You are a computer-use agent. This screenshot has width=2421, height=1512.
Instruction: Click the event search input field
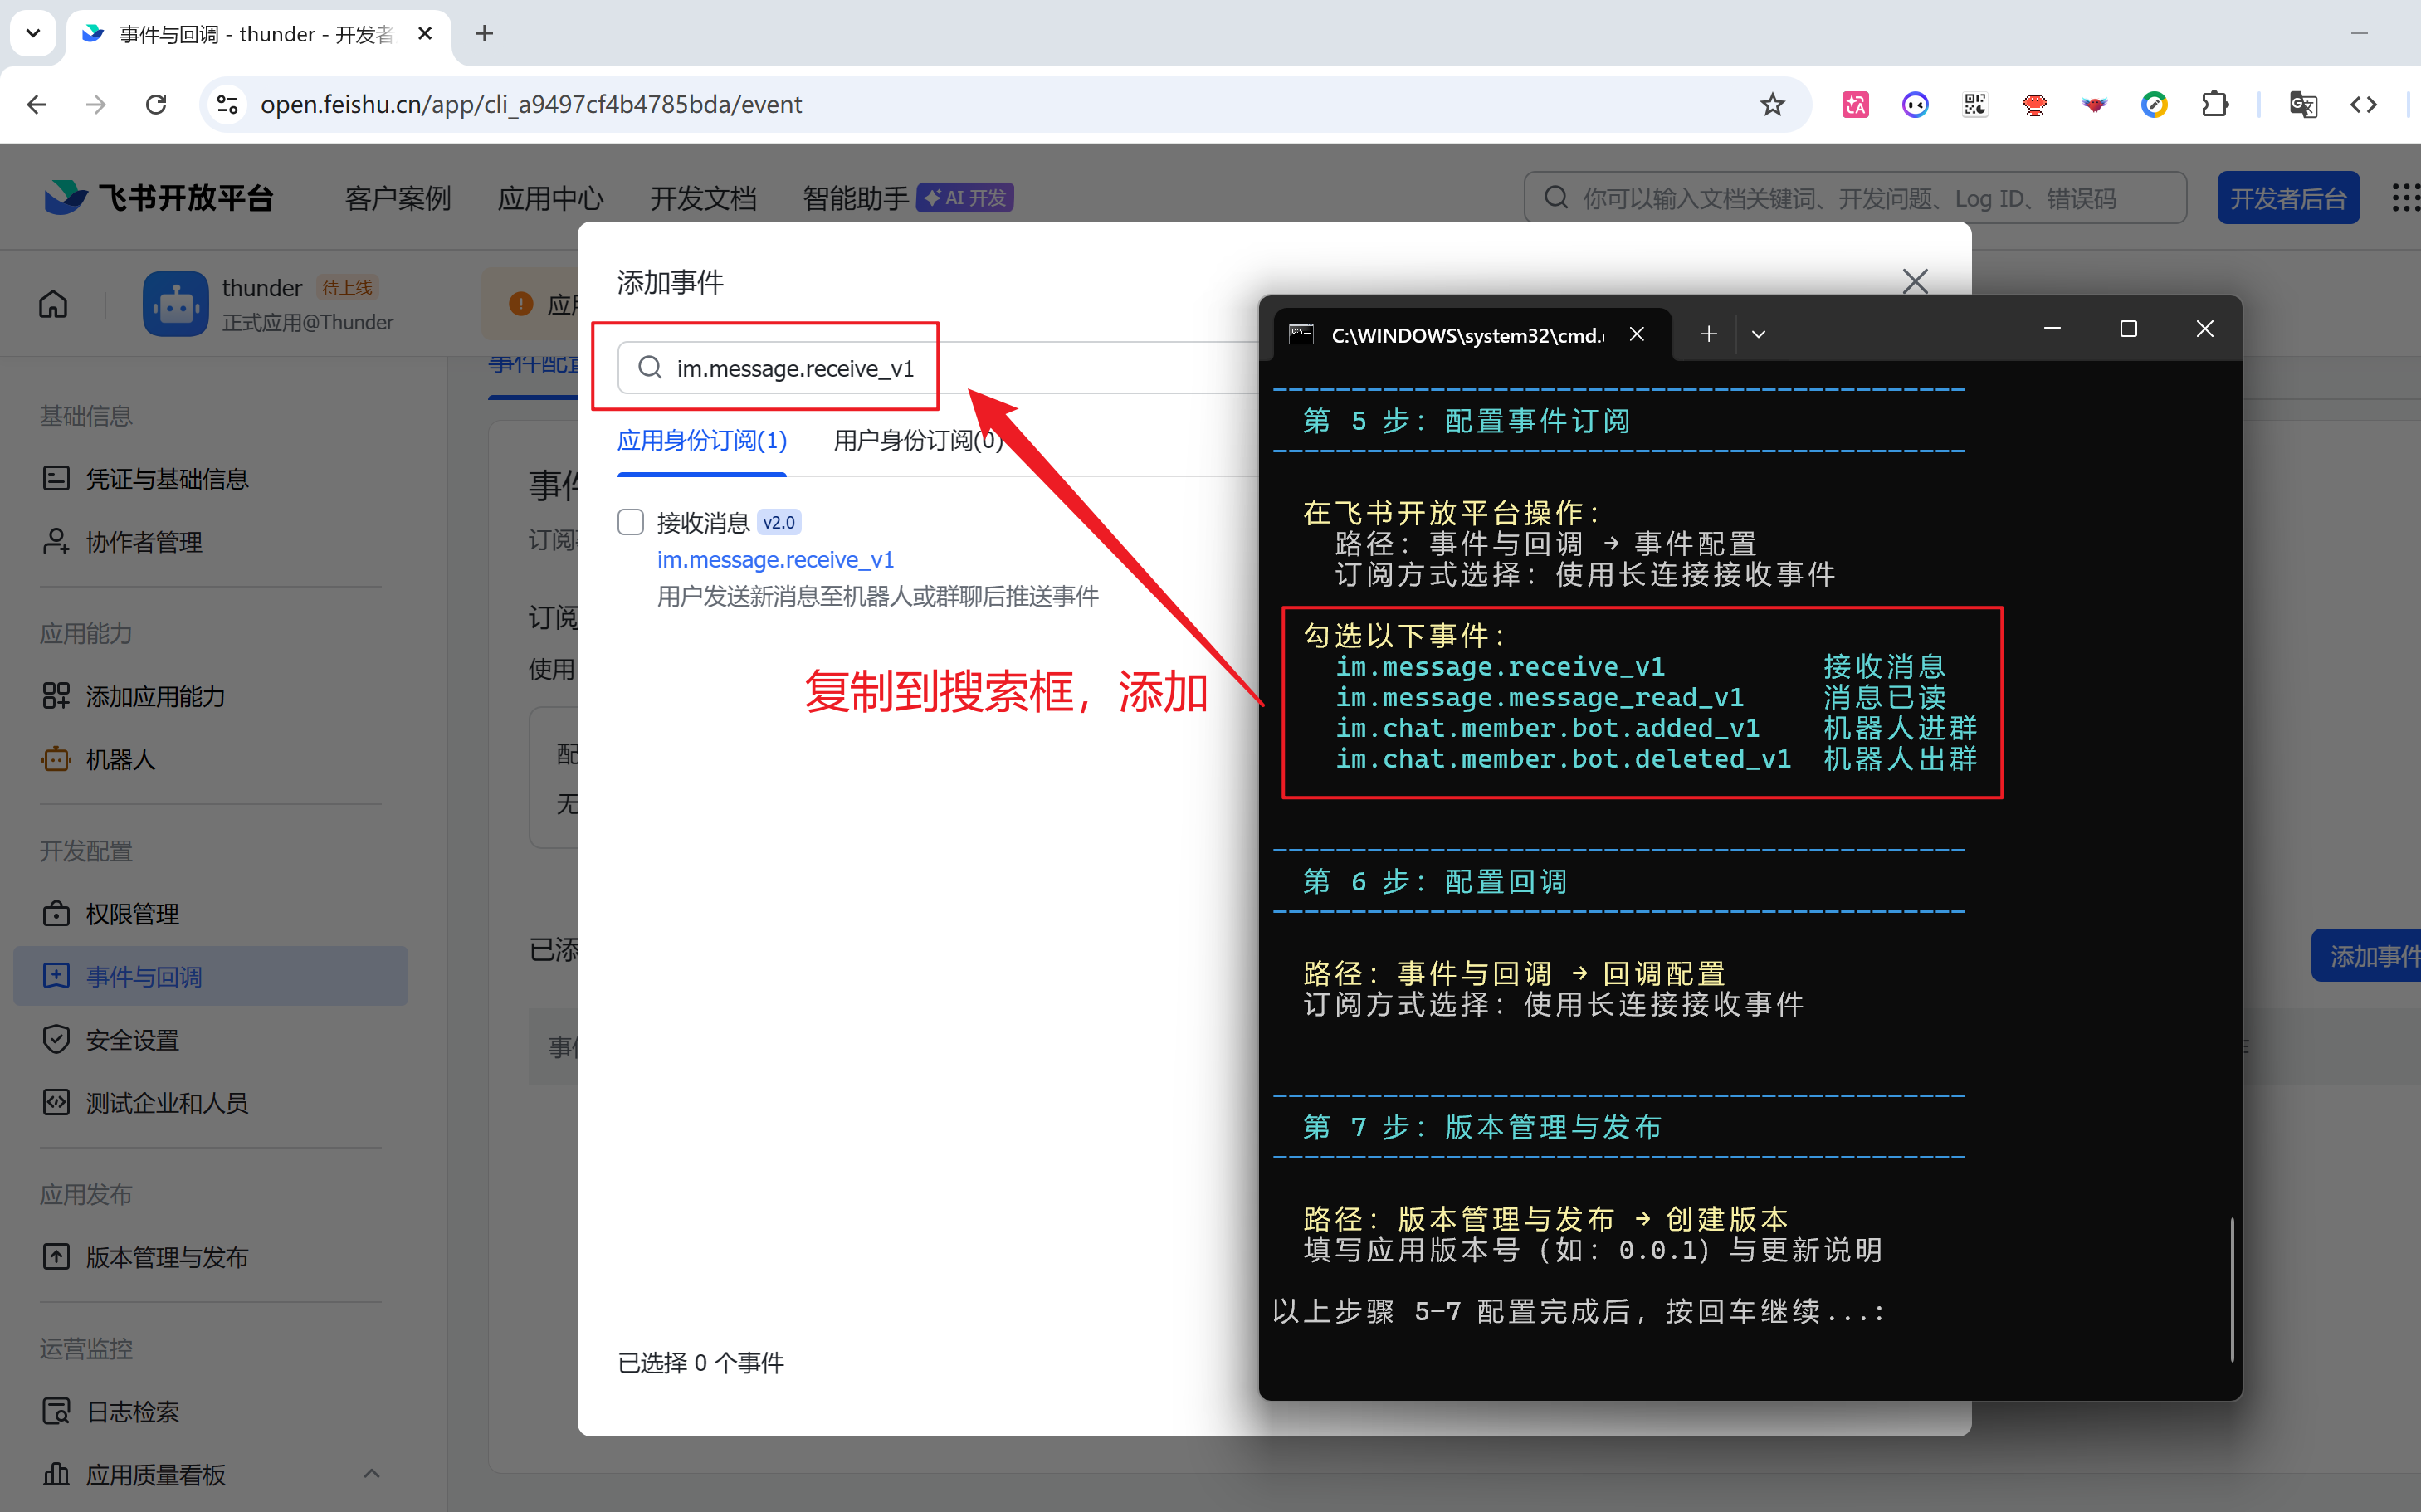[795, 368]
